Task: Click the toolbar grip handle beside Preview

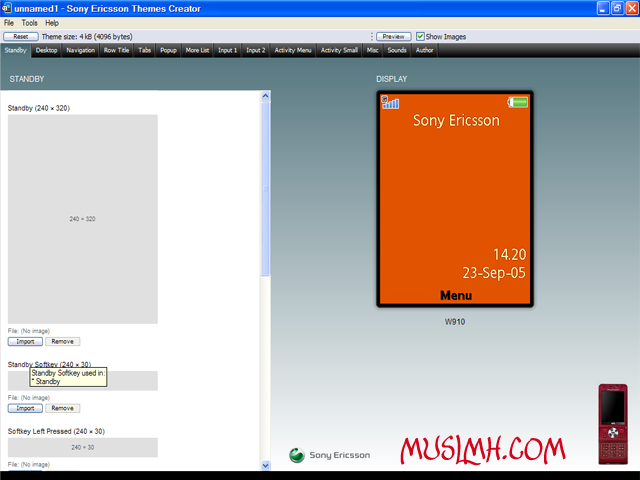Action: point(371,36)
